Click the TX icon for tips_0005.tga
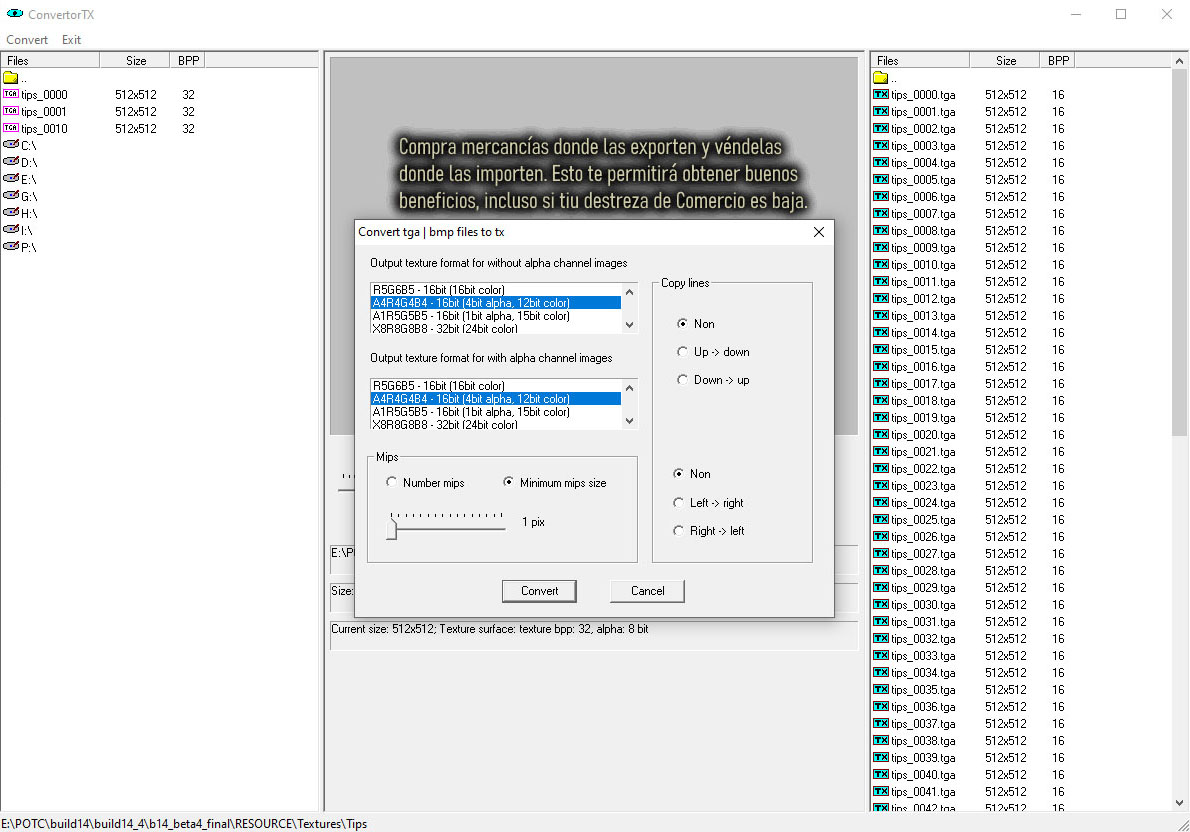The width and height of the screenshot is (1190, 832). point(880,179)
